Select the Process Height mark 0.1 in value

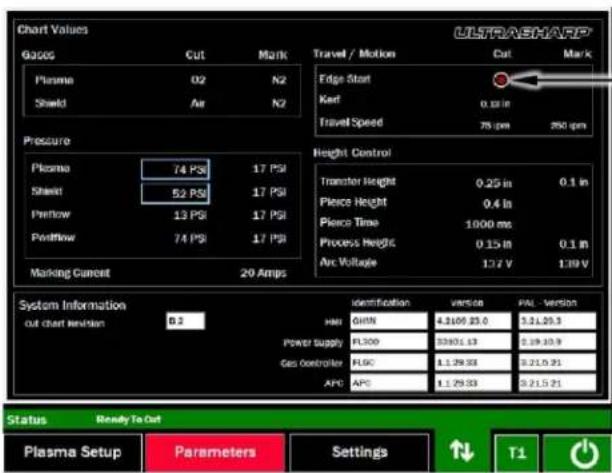tap(574, 244)
